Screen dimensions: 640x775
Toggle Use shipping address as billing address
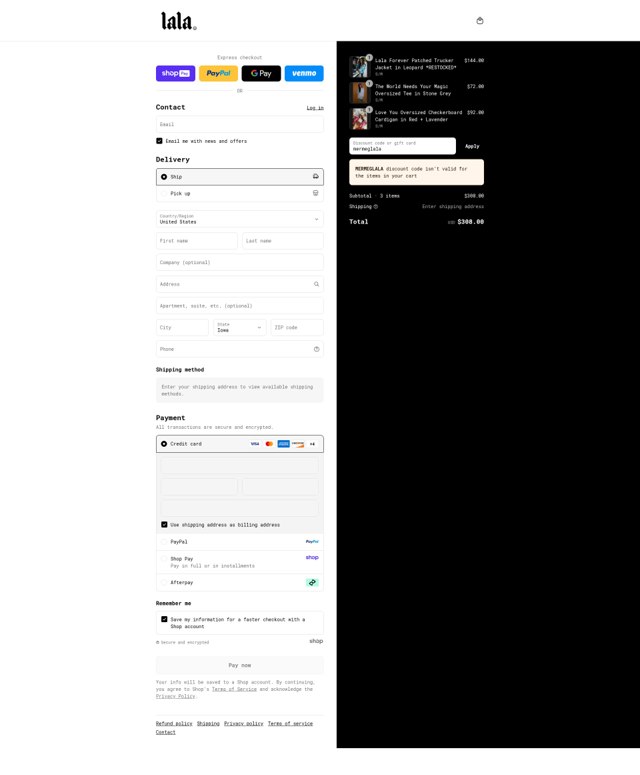point(164,524)
